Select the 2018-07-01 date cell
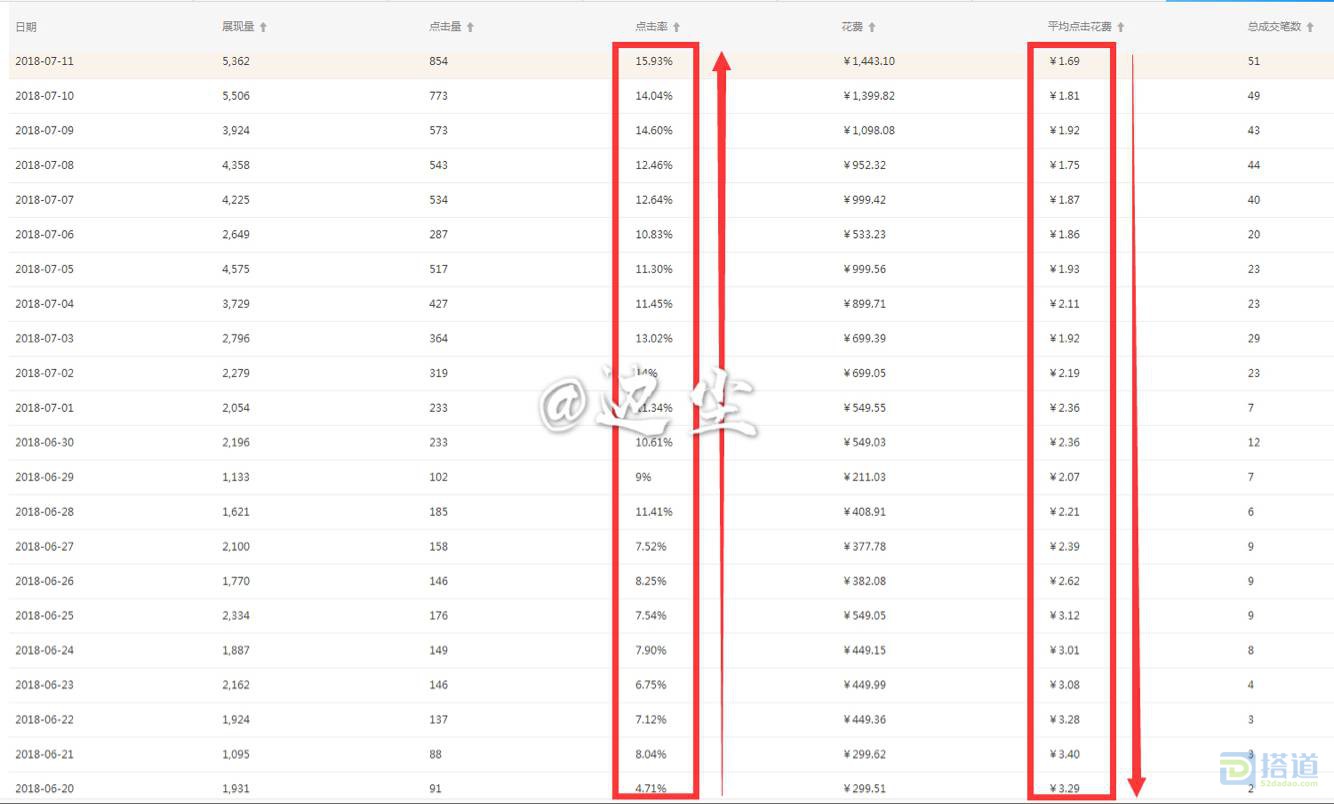This screenshot has width=1334, height=804. click(x=44, y=408)
